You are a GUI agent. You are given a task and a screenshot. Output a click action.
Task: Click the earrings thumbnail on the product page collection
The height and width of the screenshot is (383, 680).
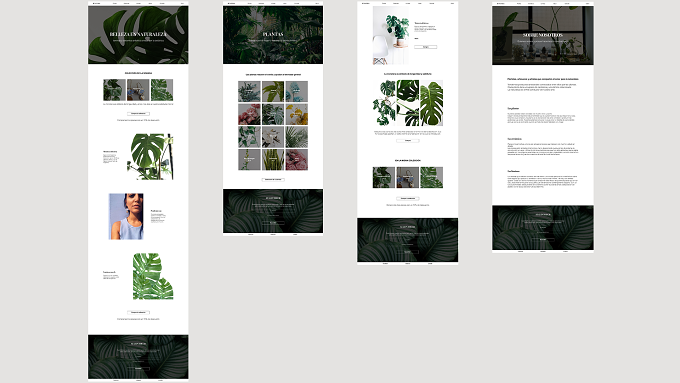pyautogui.click(x=408, y=177)
